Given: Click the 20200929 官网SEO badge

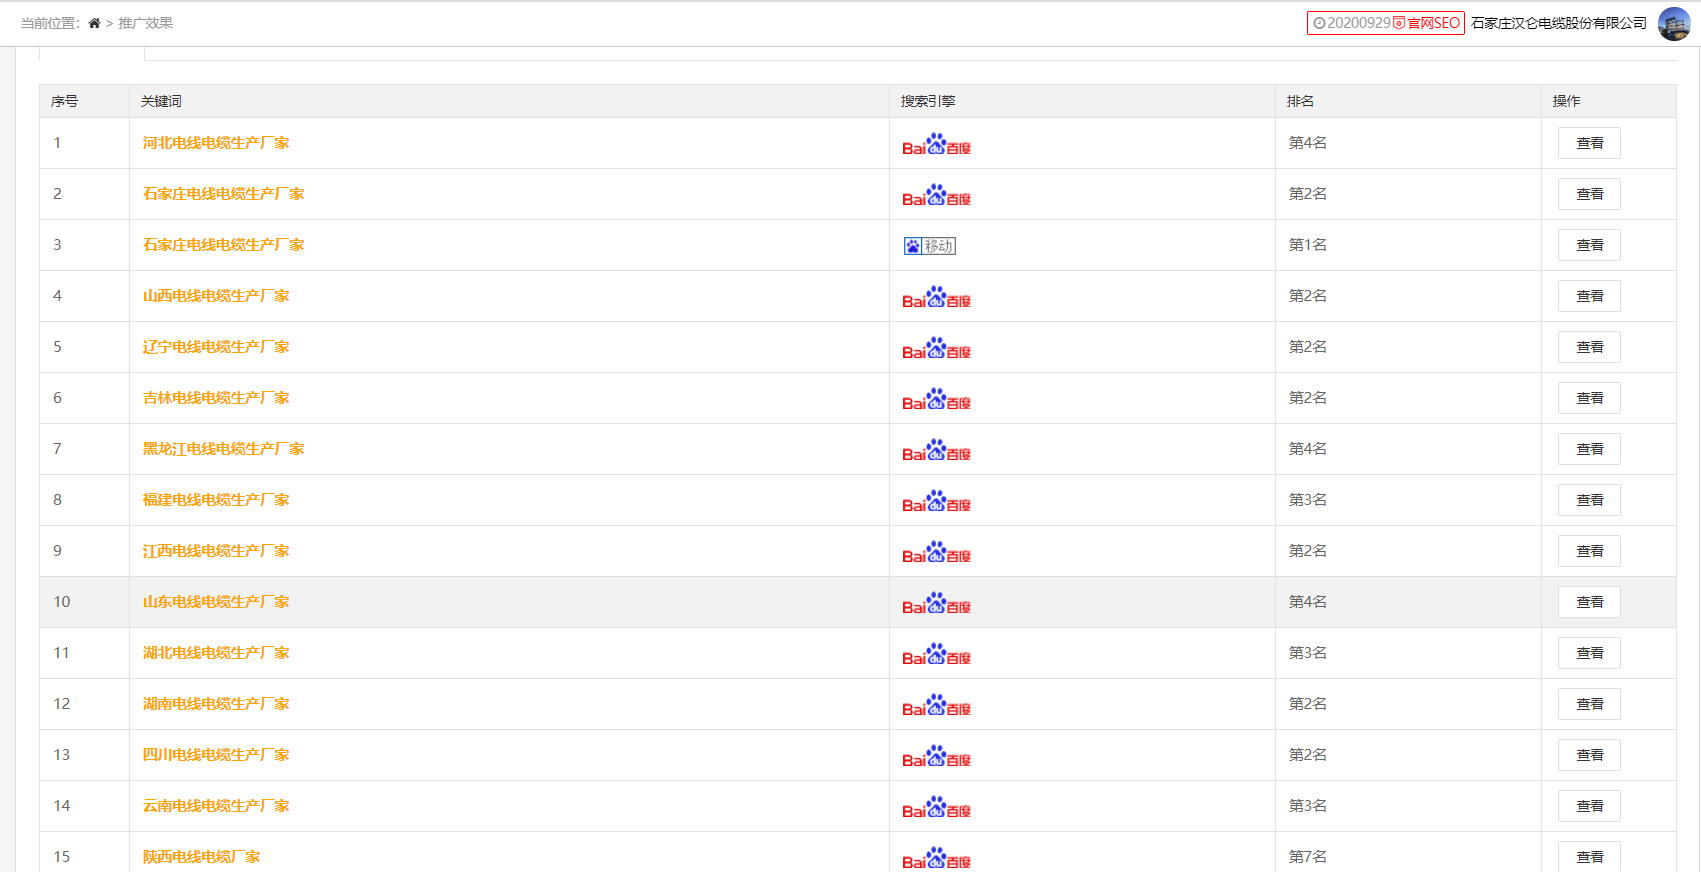Looking at the screenshot, I should pos(1385,23).
